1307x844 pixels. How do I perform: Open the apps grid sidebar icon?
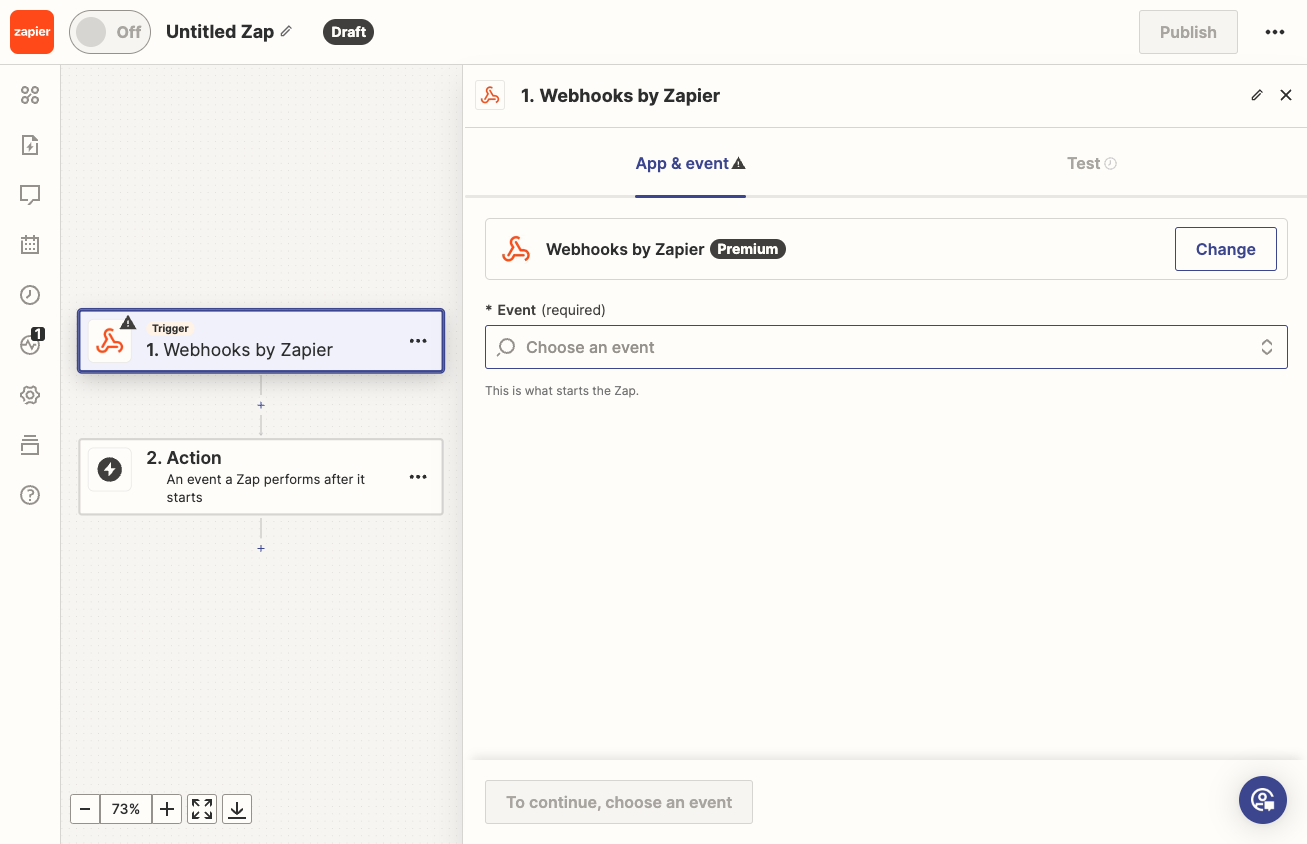[30, 95]
